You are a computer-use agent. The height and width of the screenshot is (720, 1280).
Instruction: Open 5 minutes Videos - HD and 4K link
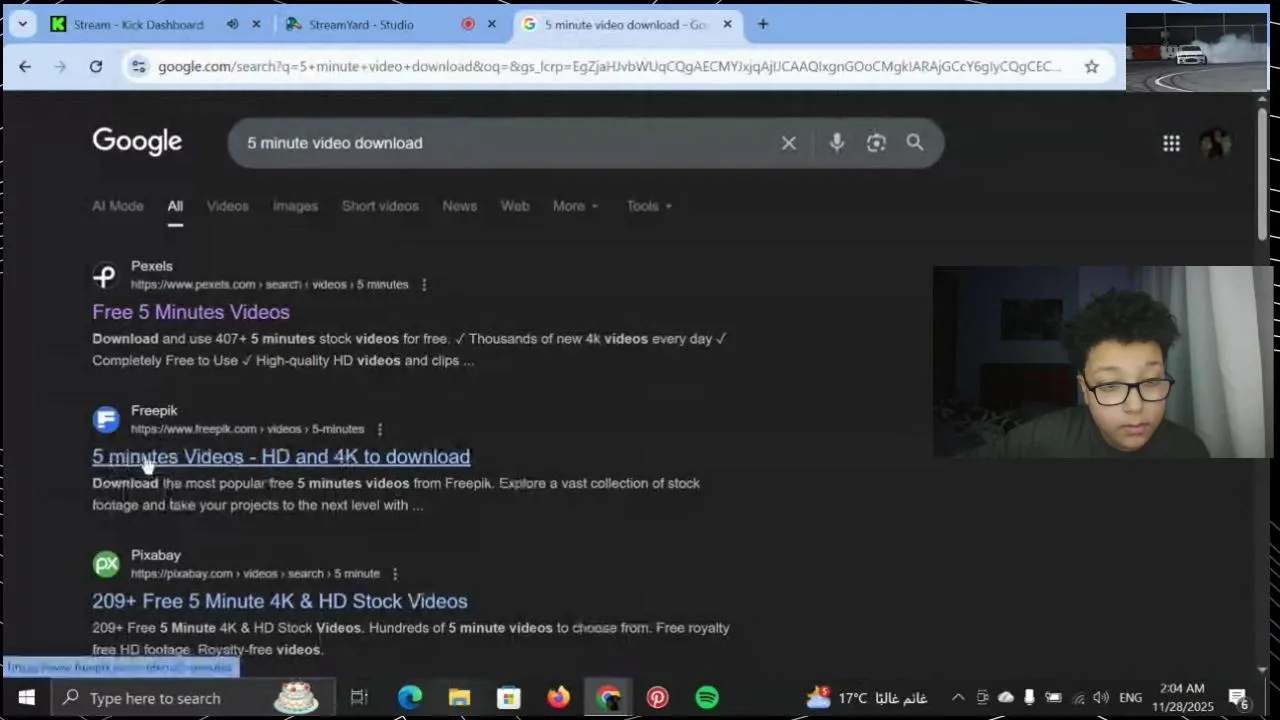pos(281,457)
